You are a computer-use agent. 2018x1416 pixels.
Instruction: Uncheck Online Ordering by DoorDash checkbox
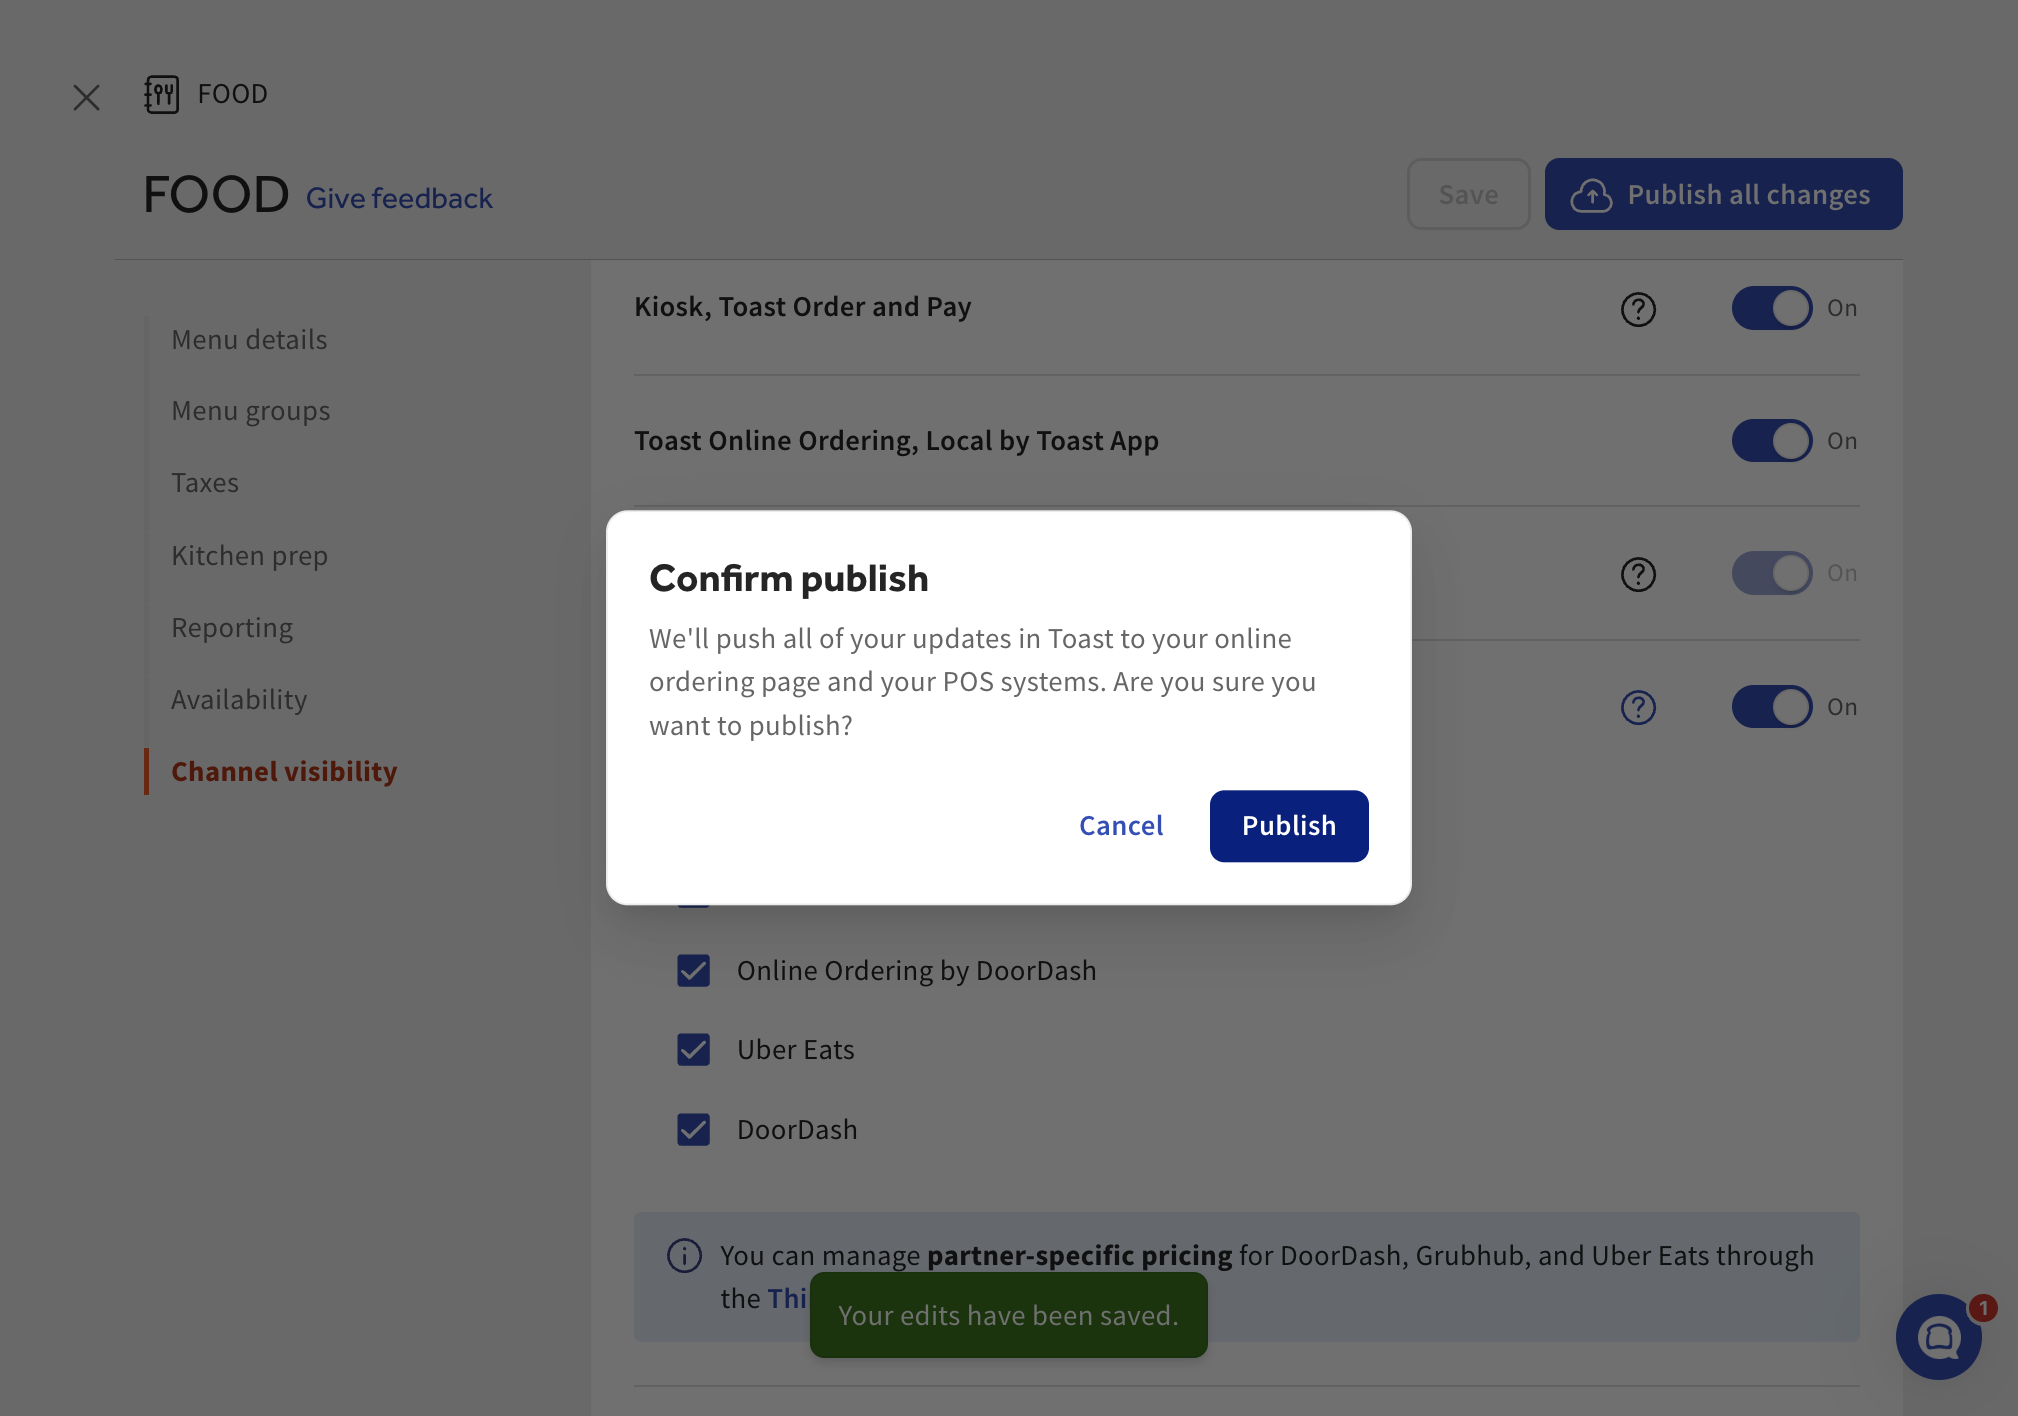click(x=693, y=970)
